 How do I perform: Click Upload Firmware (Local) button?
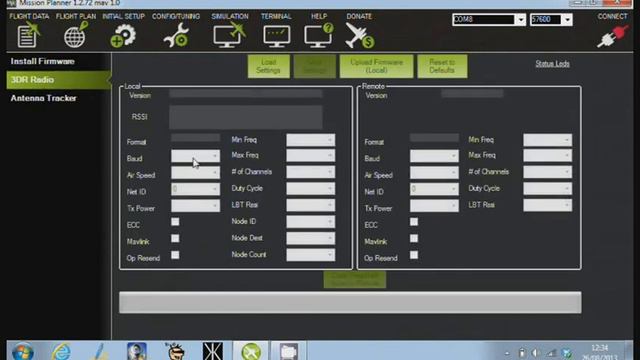pos(376,66)
